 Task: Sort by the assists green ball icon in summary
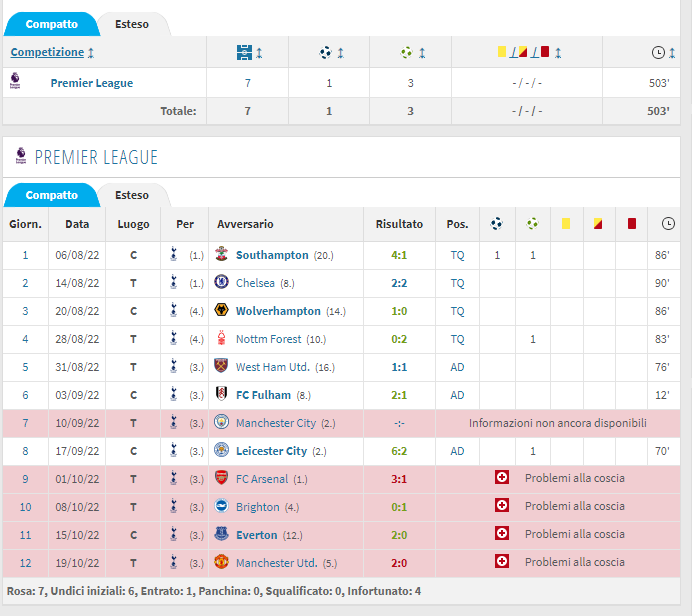(x=406, y=53)
